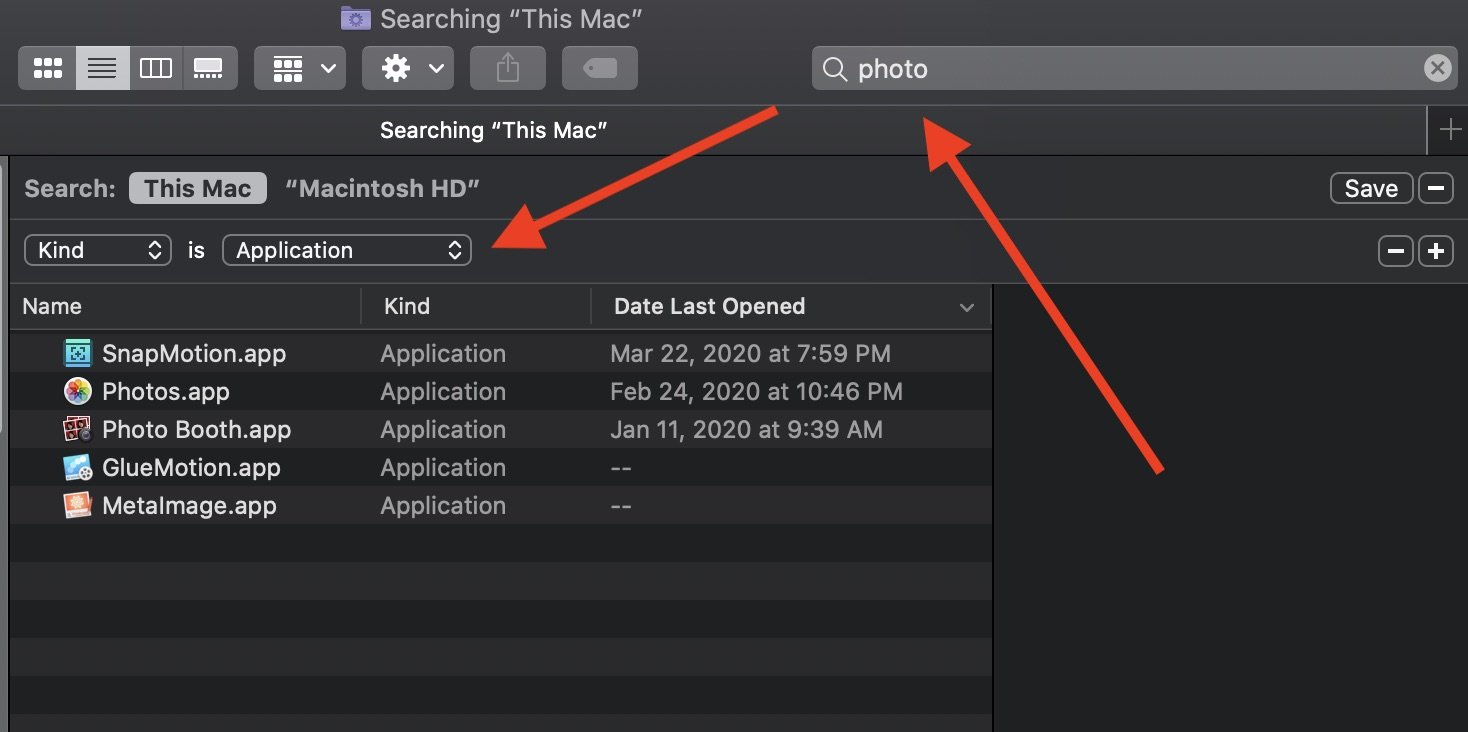Open the gear Action menu

coord(408,69)
